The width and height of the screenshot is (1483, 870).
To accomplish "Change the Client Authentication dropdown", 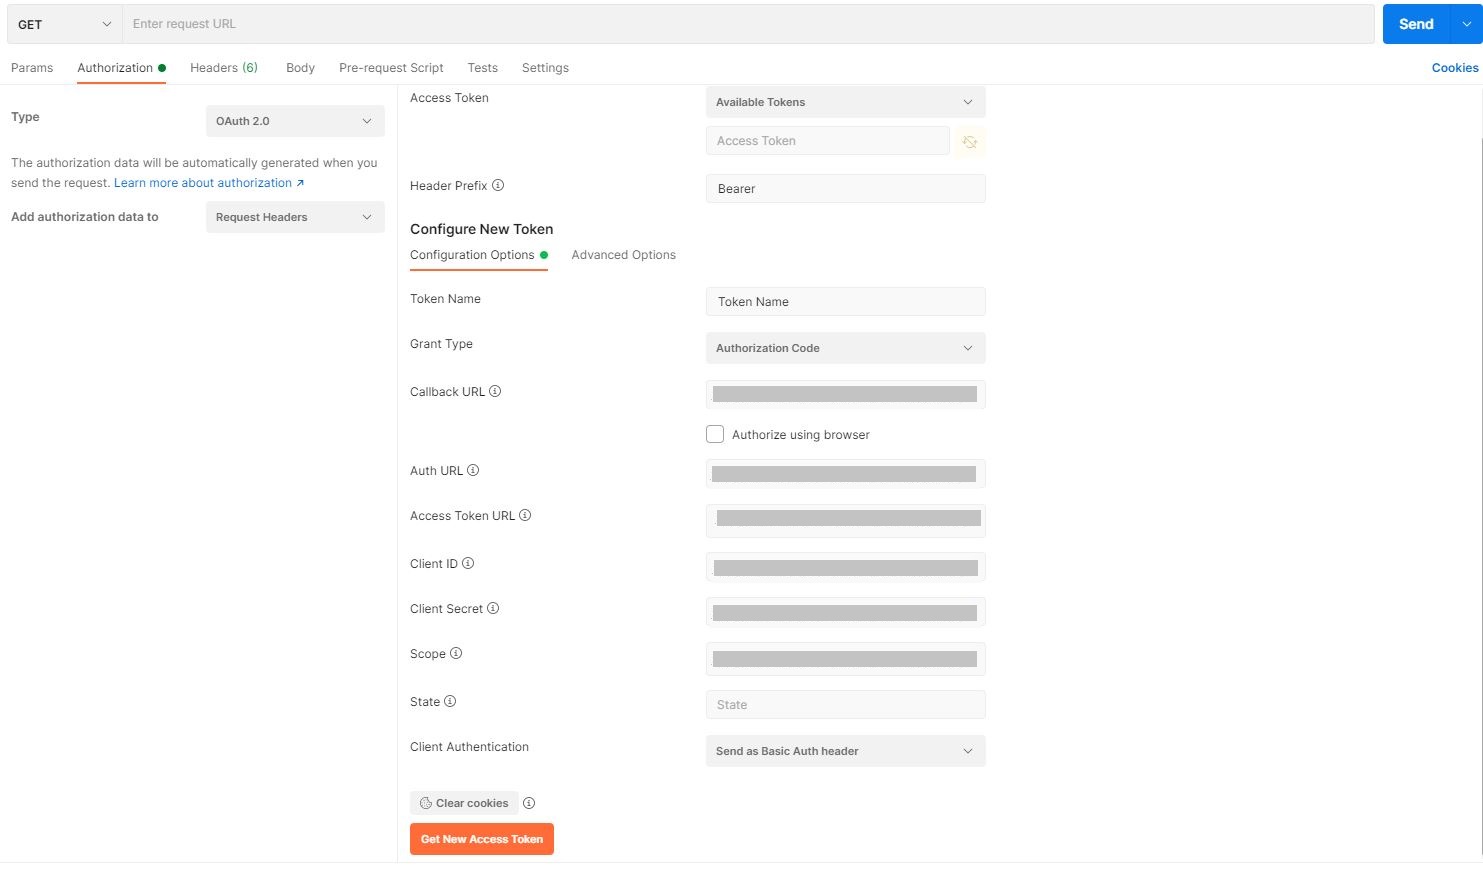I will (845, 750).
